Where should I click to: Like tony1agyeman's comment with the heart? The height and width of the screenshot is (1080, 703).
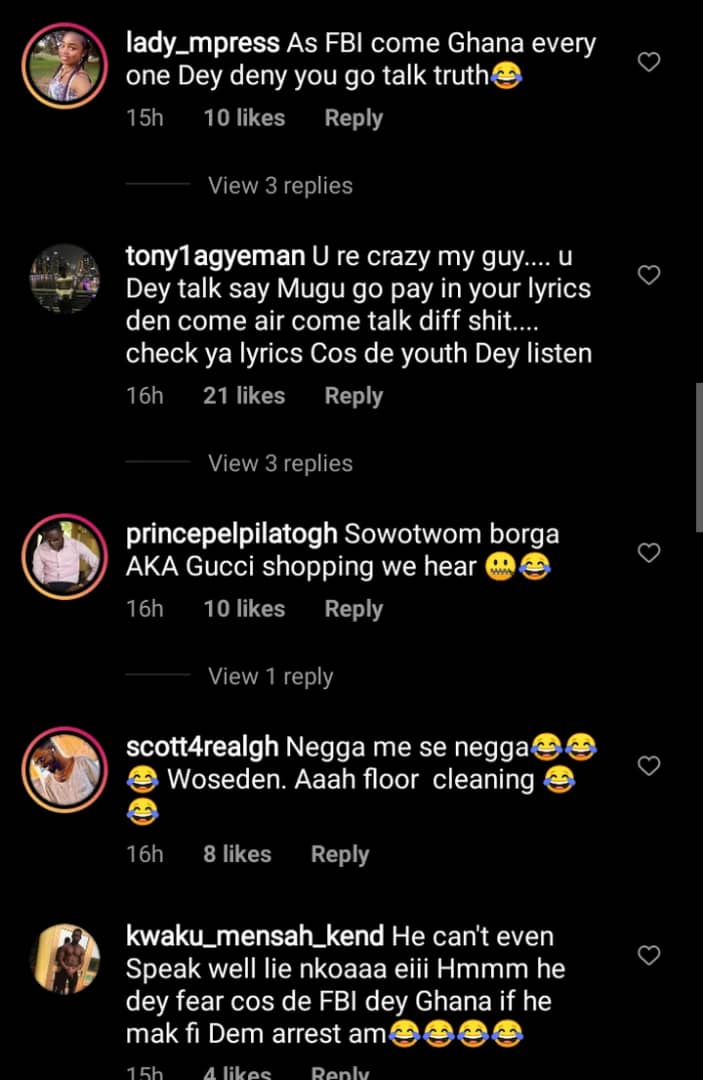point(649,275)
